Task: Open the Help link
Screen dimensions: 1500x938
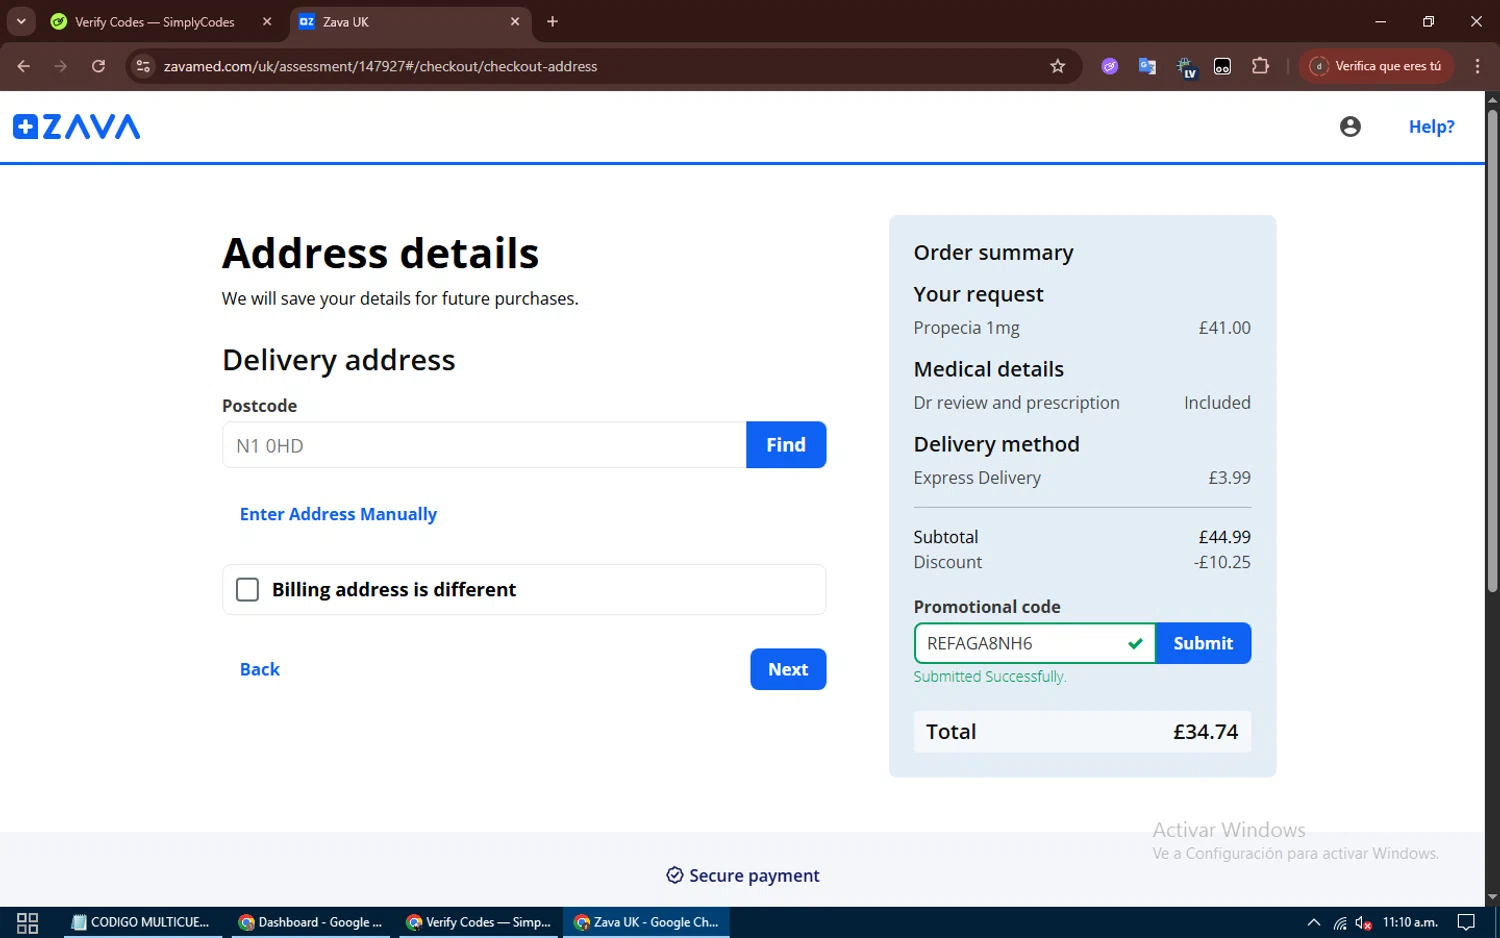Action: 1431,126
